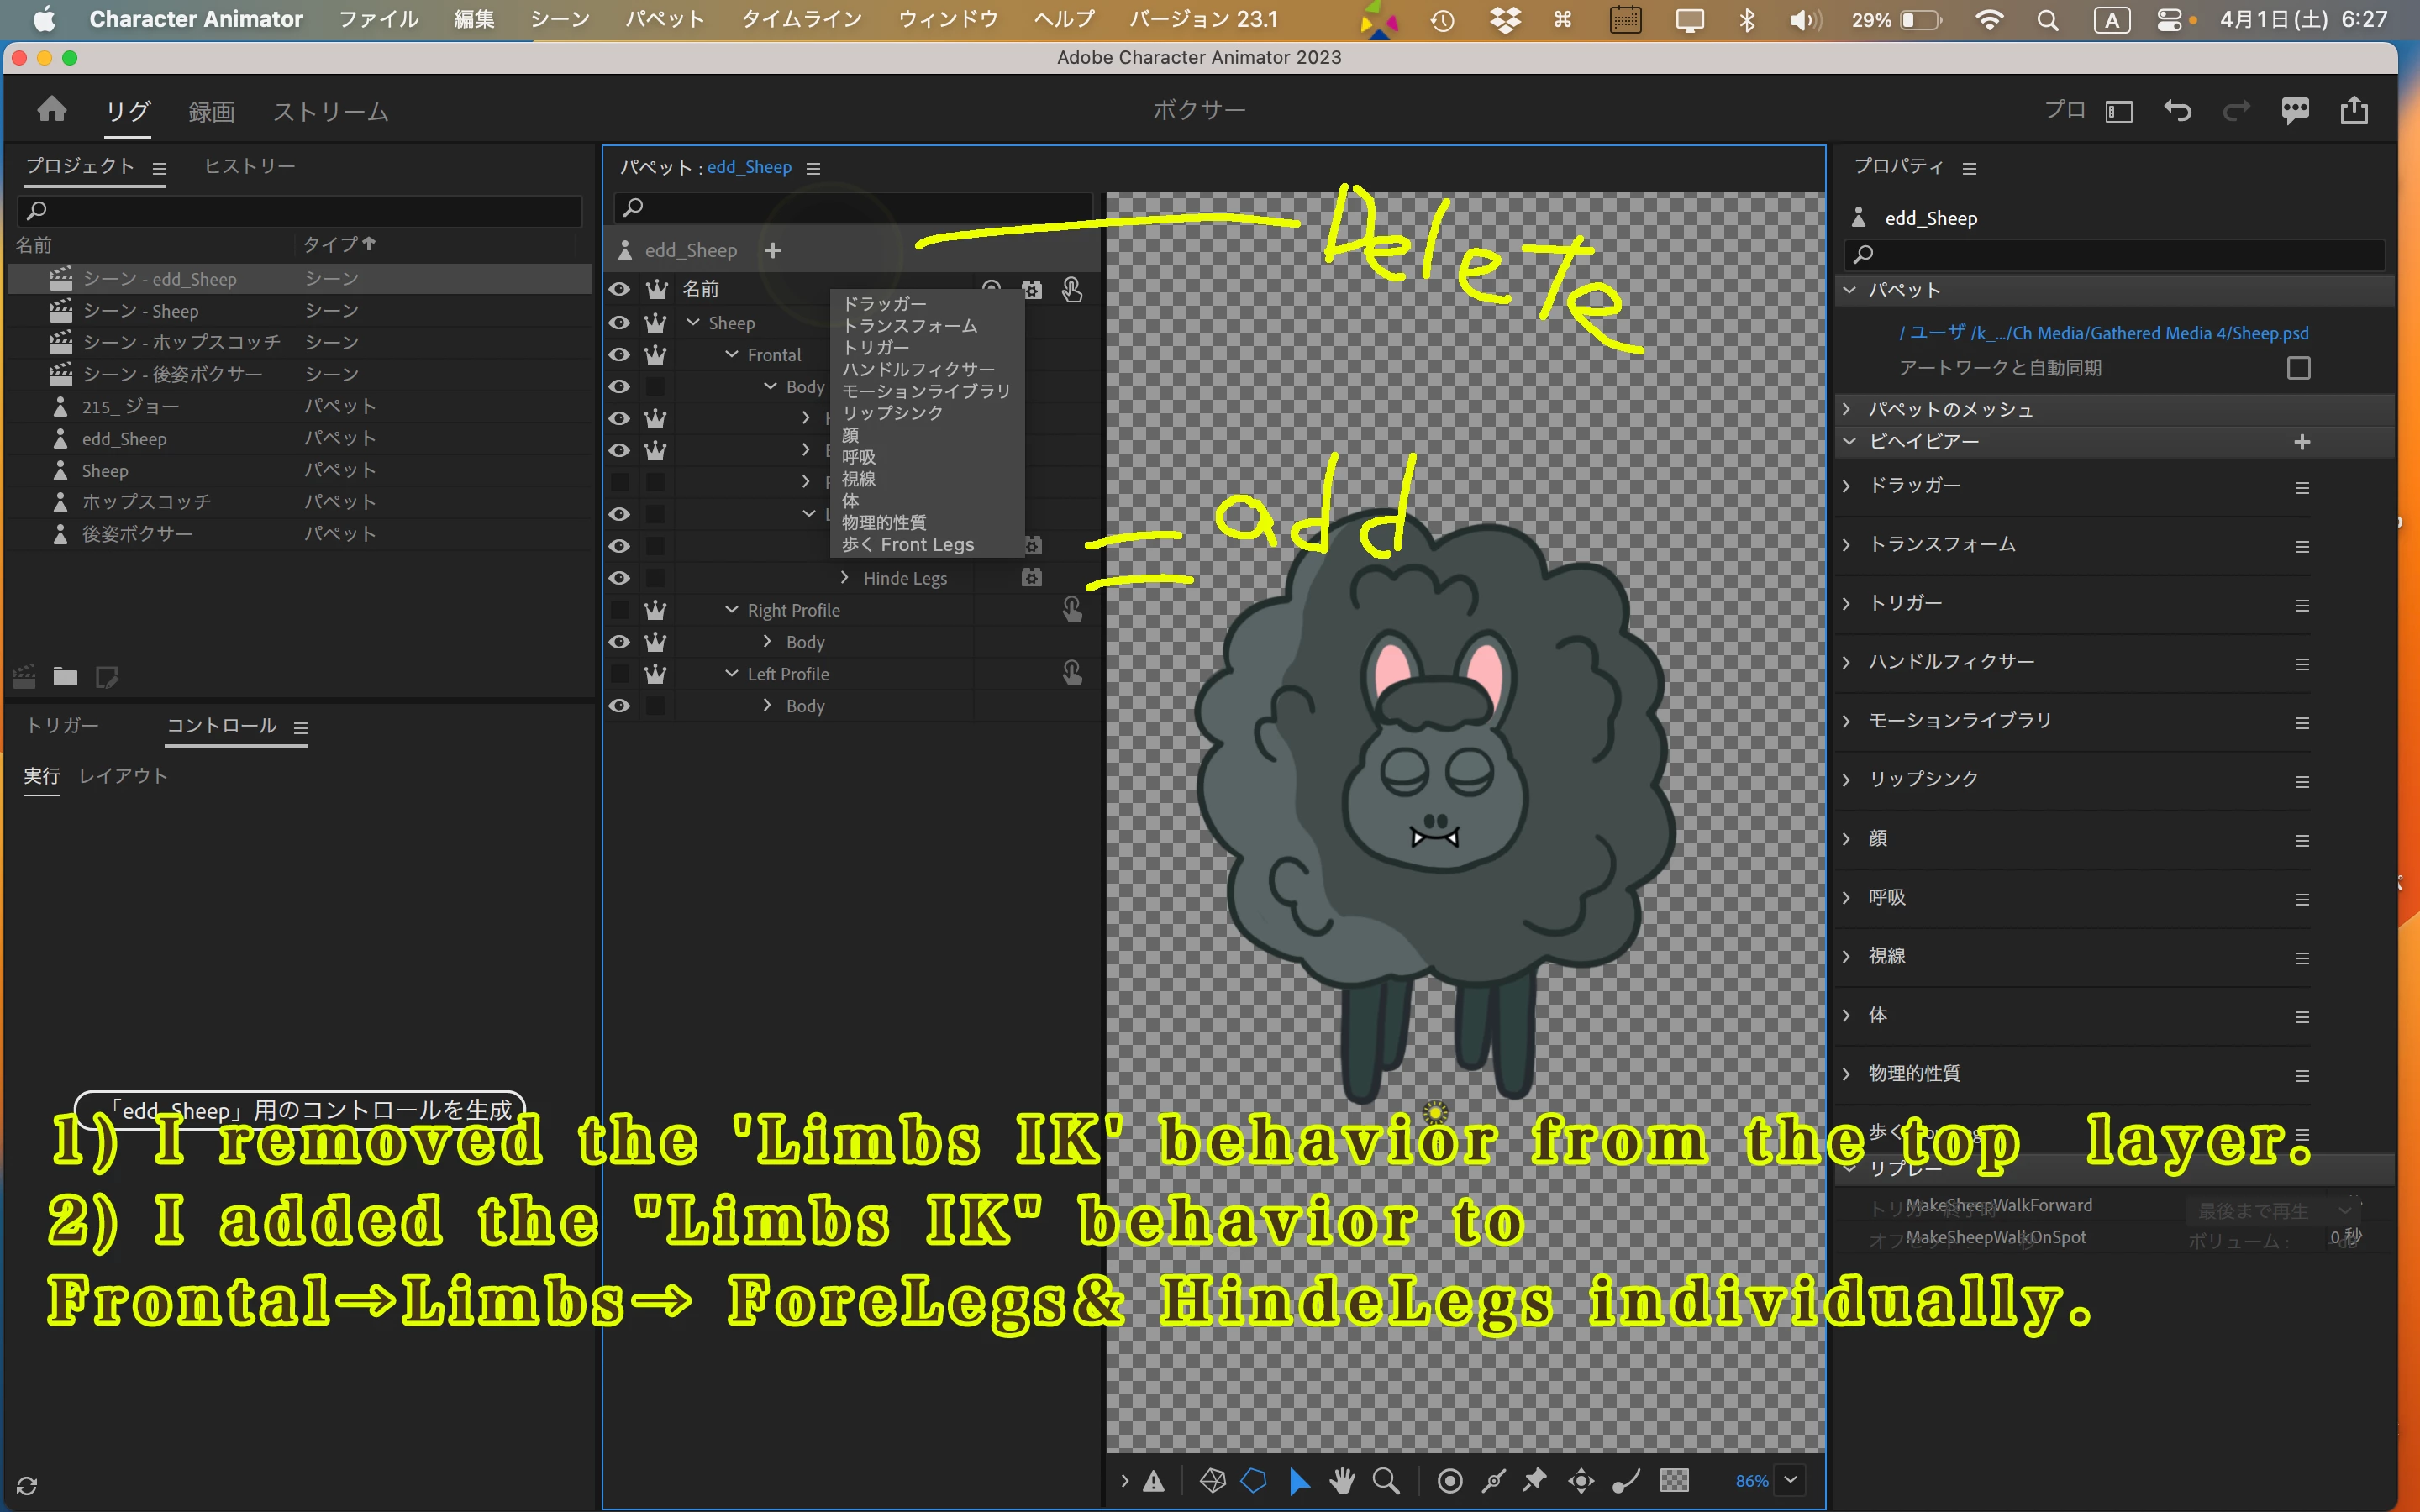Select the Hand tool in the puppet toolbar

pos(1342,1480)
